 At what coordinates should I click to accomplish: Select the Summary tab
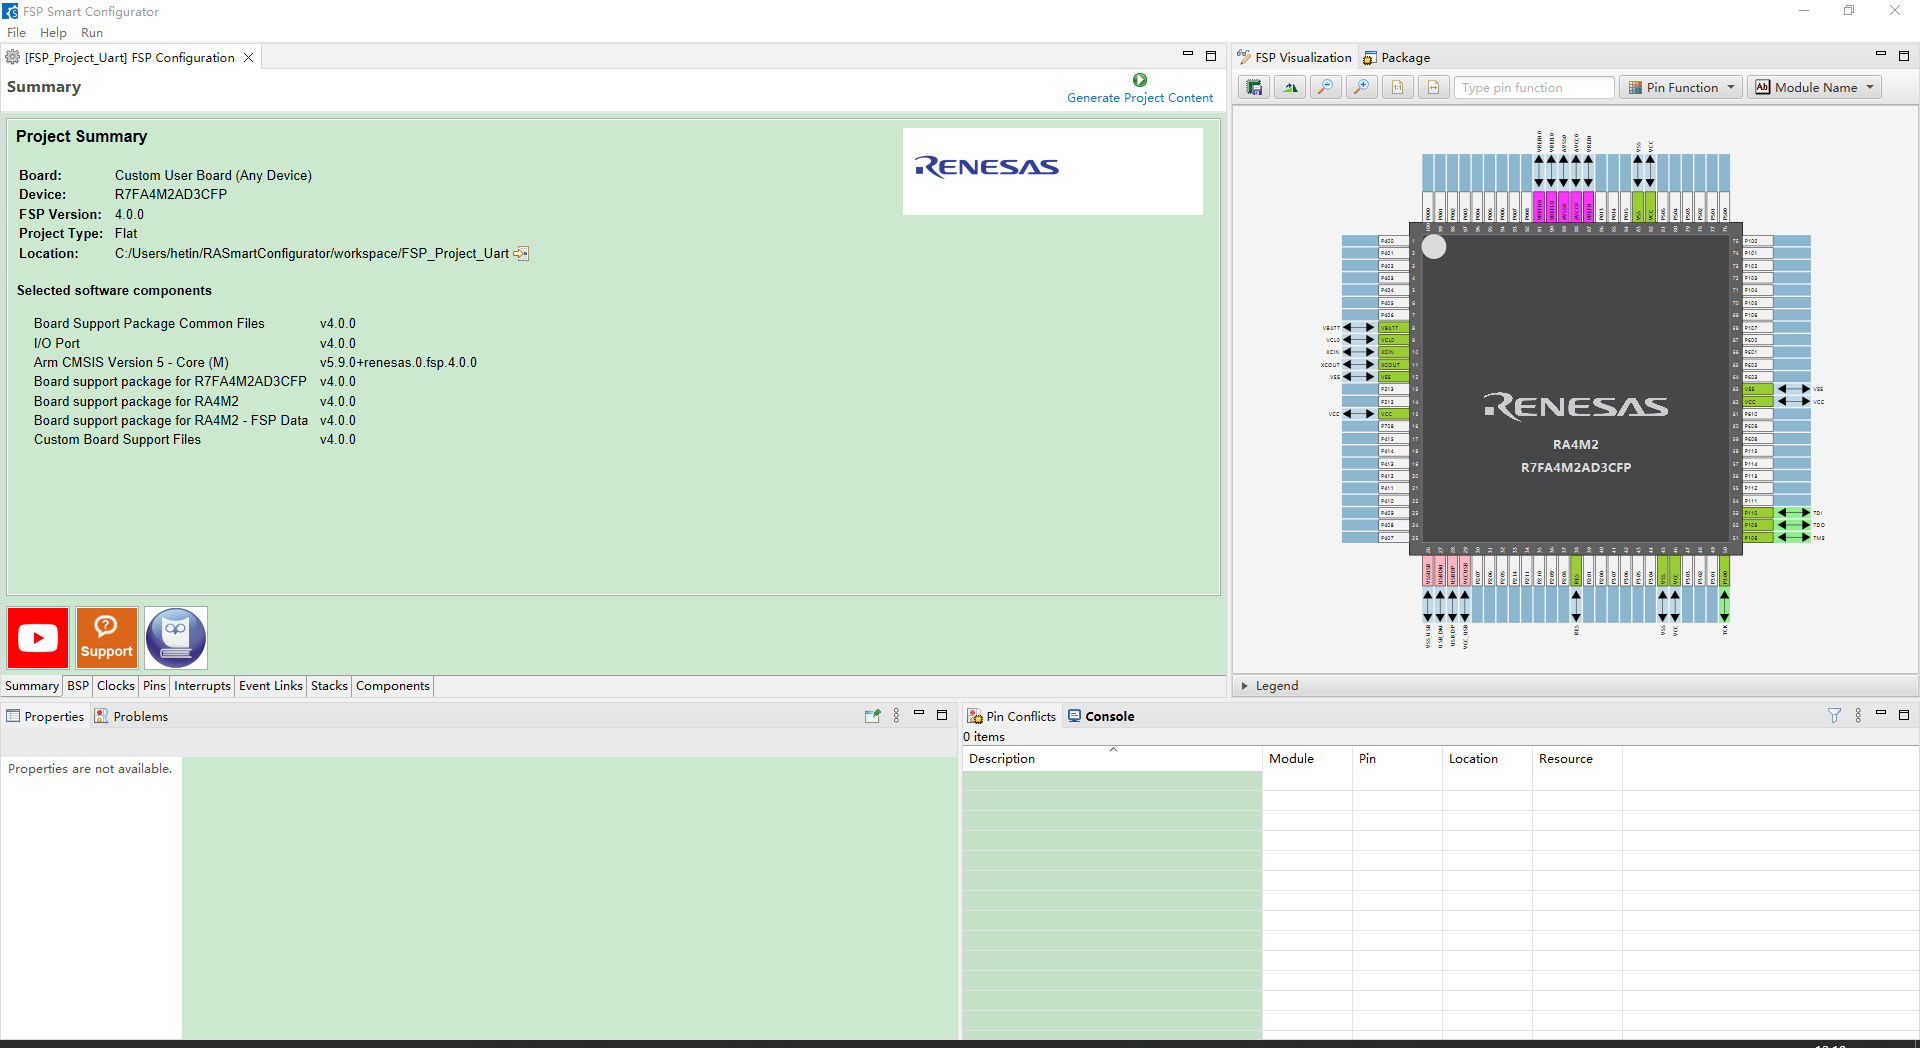click(32, 686)
